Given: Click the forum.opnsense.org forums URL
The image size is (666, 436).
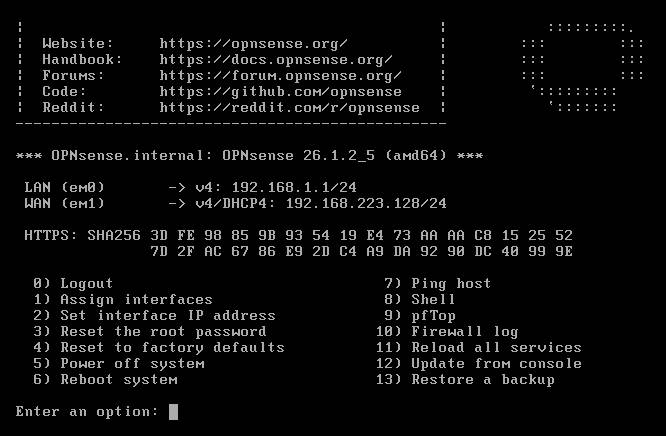Looking at the screenshot, I should [x=280, y=75].
